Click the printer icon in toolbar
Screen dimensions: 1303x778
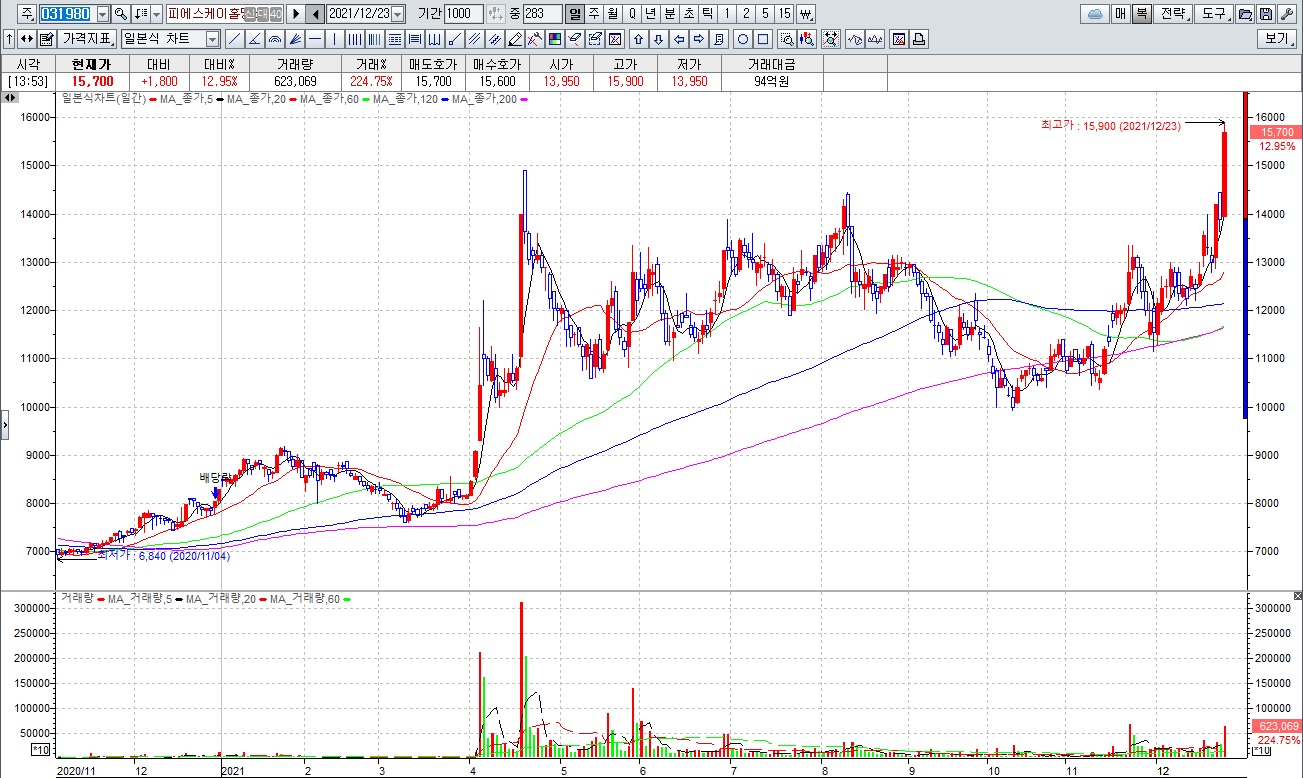coord(918,39)
